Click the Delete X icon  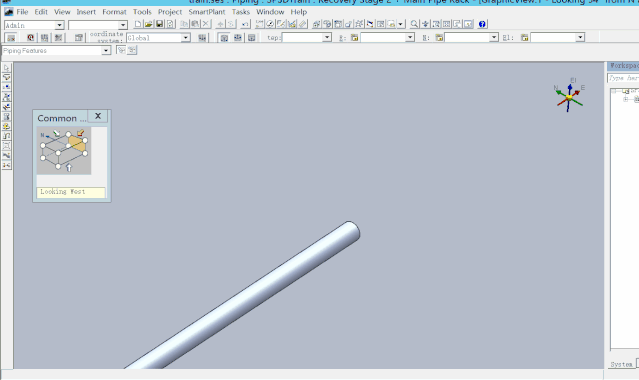[206, 24]
